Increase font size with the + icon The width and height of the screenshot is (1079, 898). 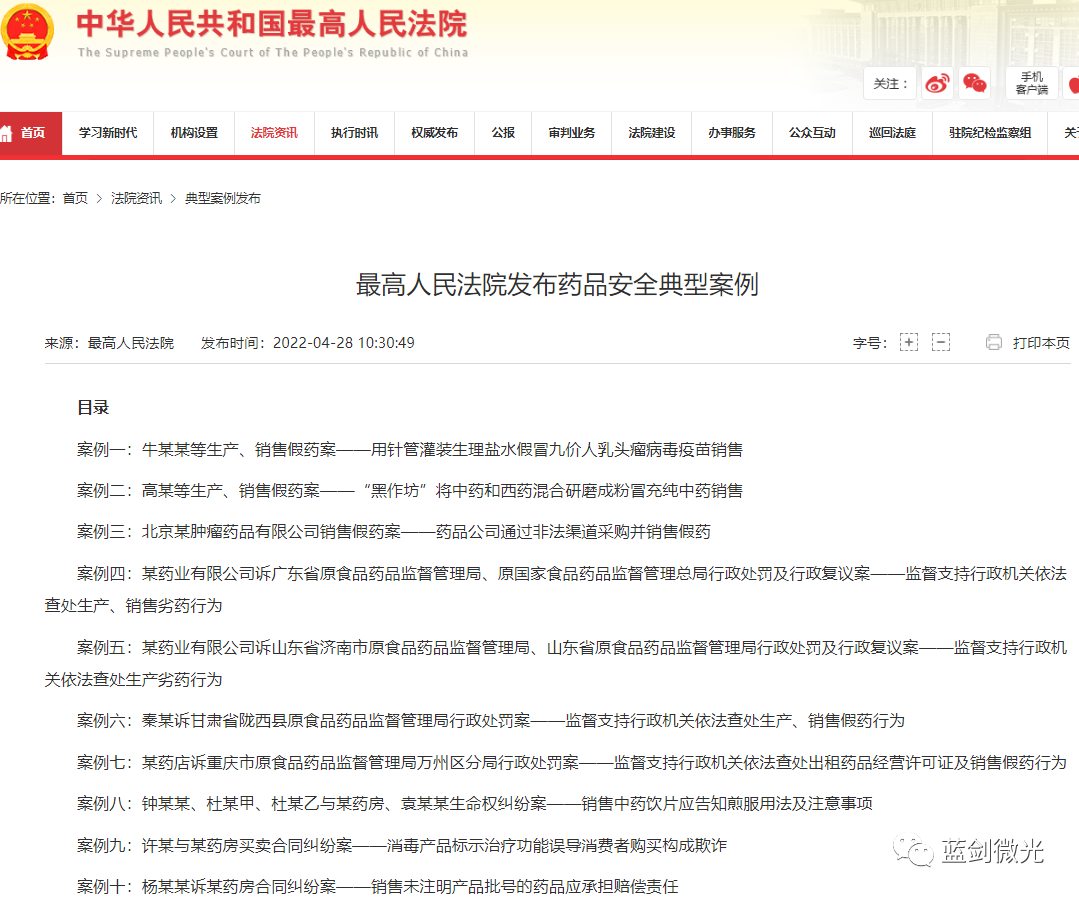coord(908,342)
